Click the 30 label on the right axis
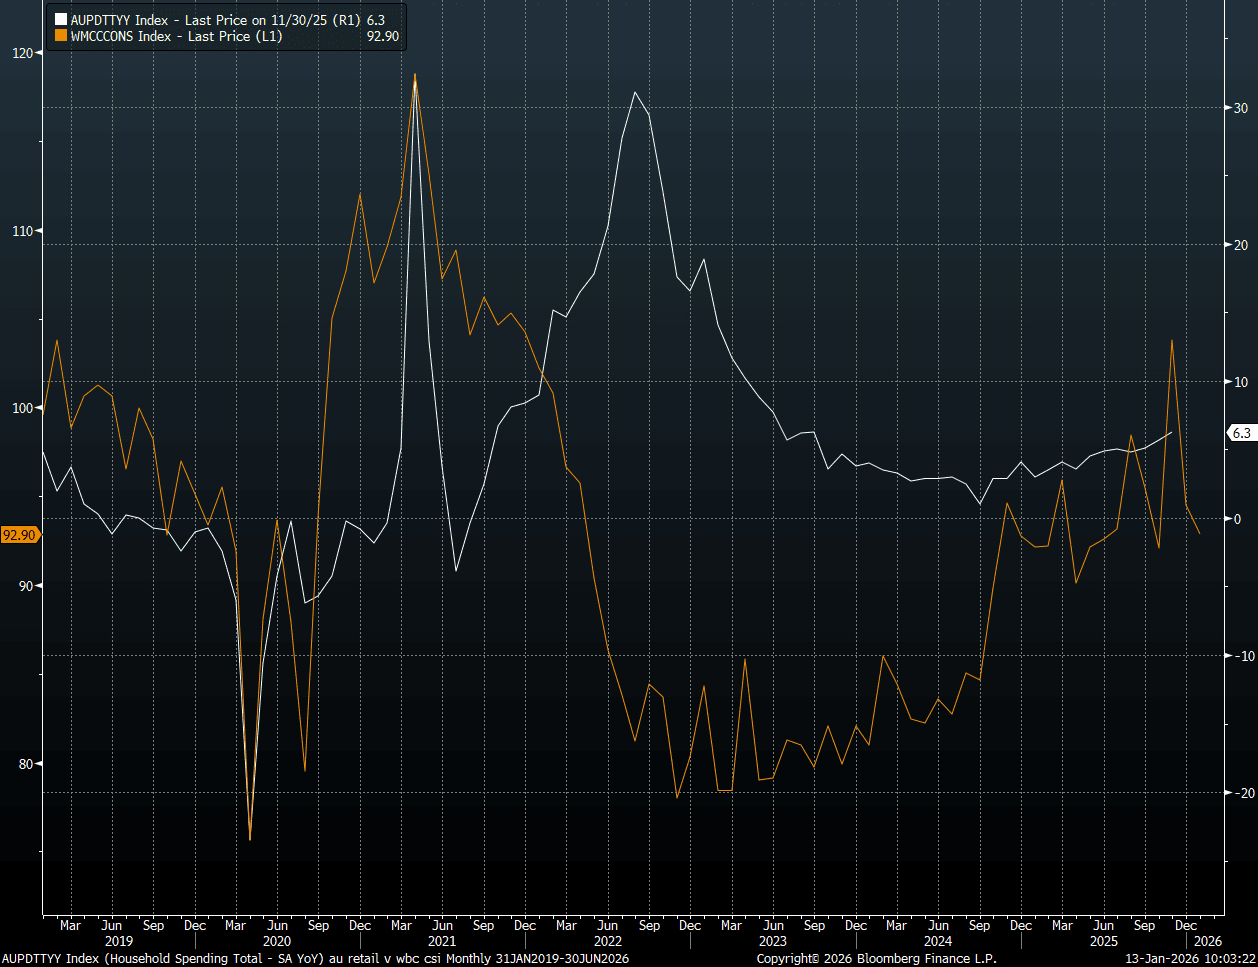 click(x=1239, y=107)
